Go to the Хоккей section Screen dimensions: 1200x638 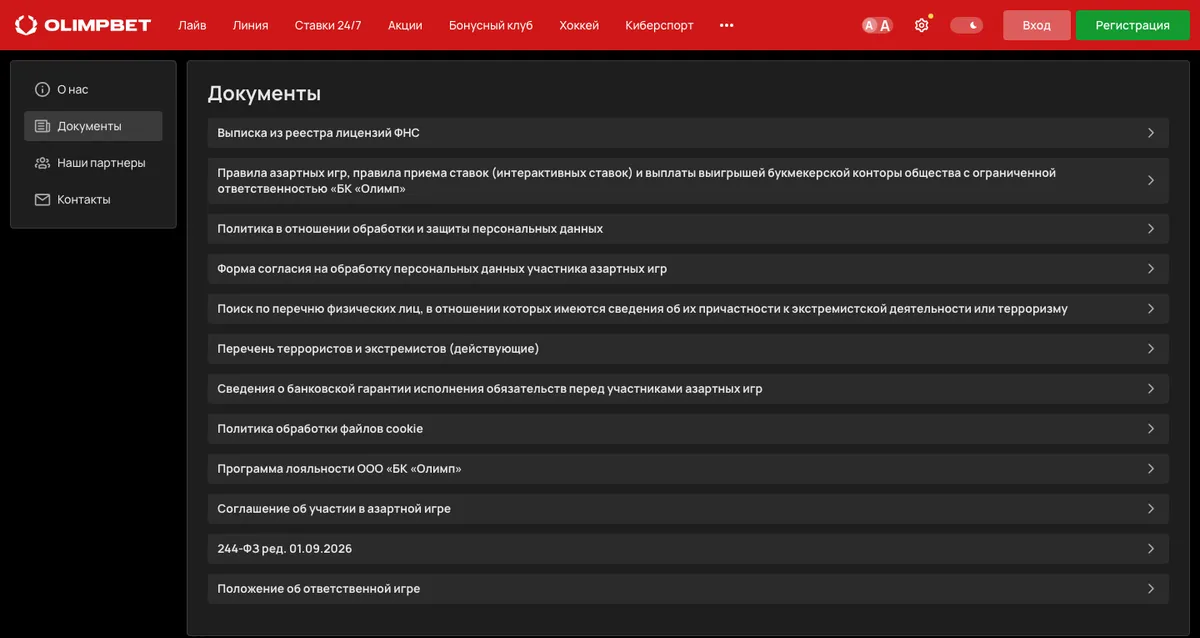(579, 25)
